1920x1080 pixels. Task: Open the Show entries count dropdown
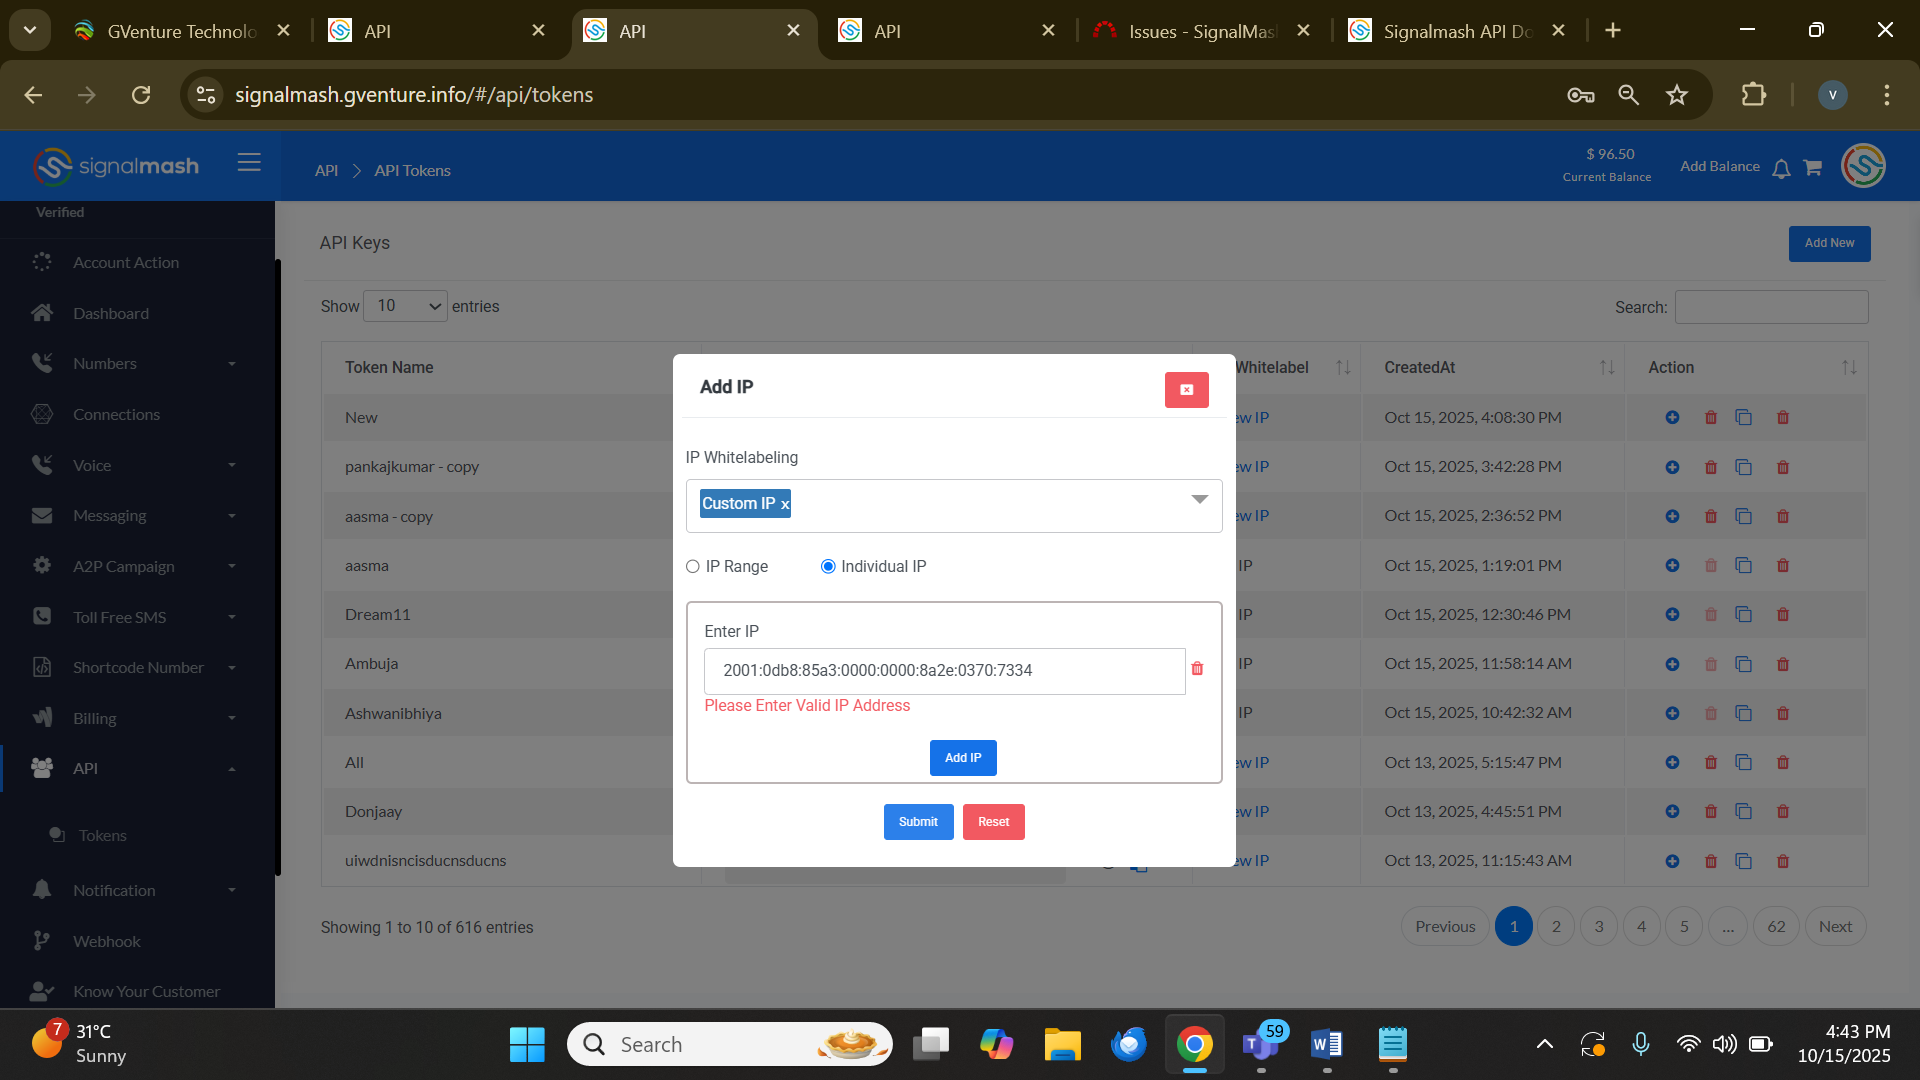405,306
